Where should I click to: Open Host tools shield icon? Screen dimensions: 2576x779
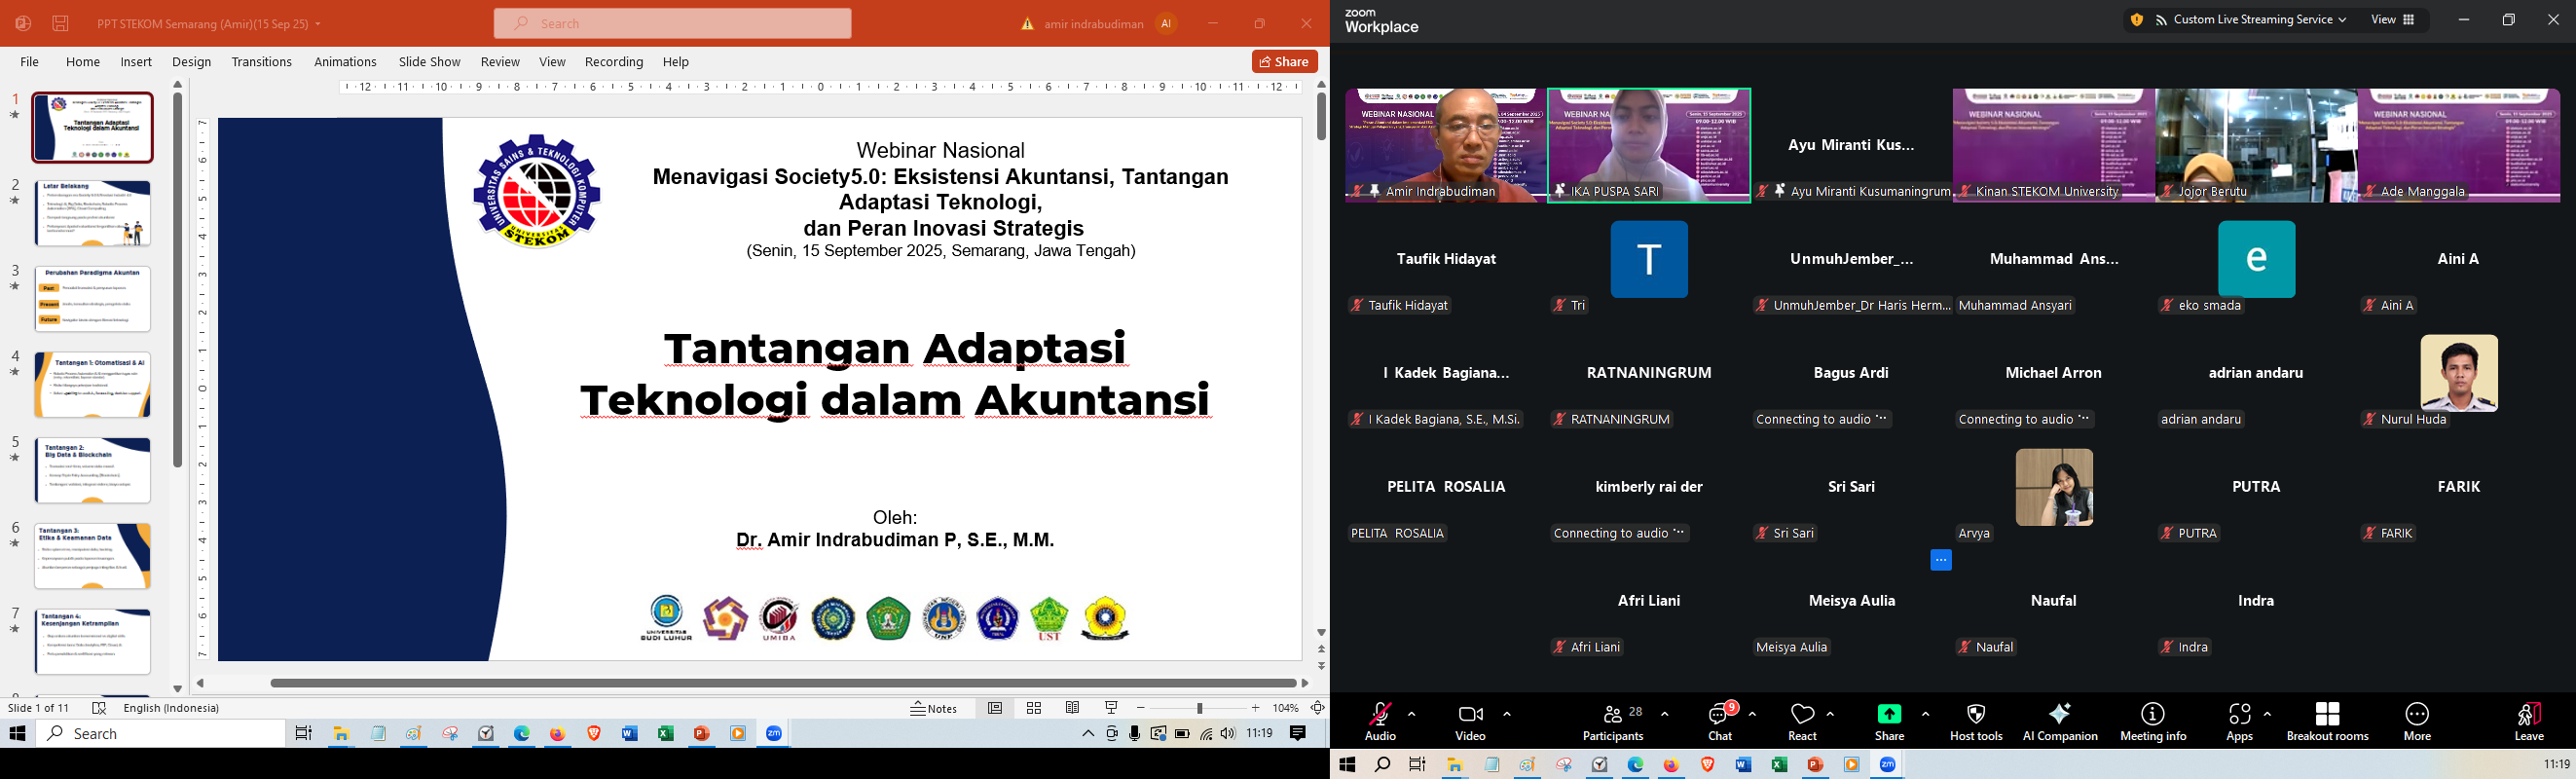point(1976,721)
